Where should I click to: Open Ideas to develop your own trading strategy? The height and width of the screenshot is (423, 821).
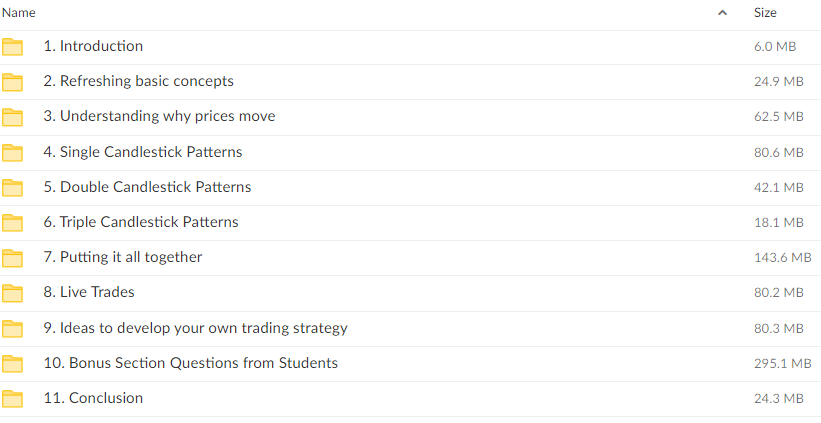195,328
